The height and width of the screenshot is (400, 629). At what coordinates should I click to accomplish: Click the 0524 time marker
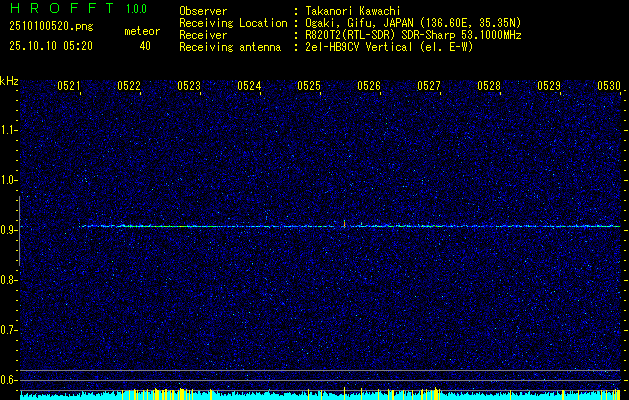pyautogui.click(x=249, y=85)
